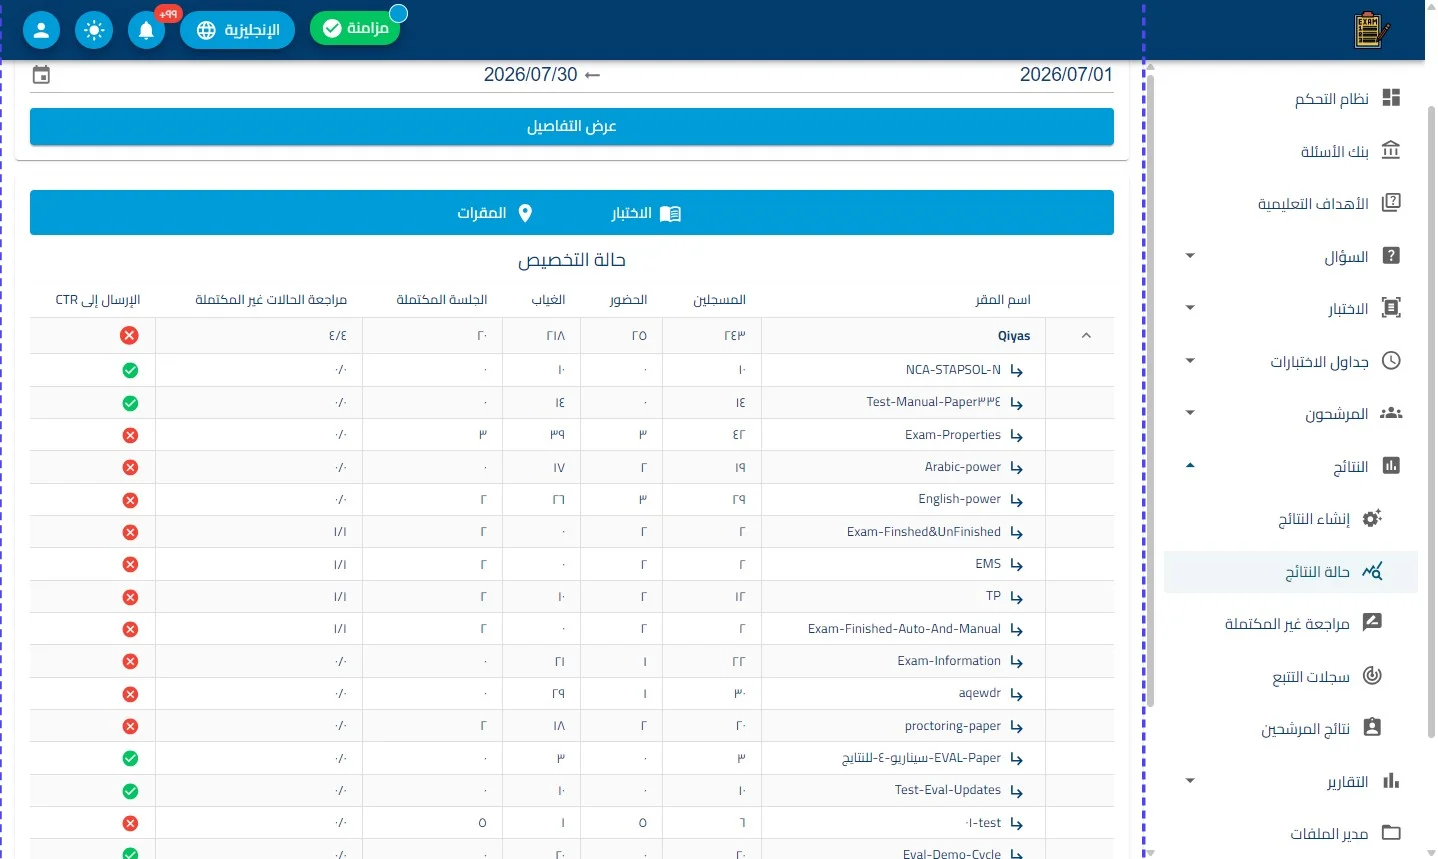
Task: Click red CTR status icon for aqewdr
Action: point(129,694)
